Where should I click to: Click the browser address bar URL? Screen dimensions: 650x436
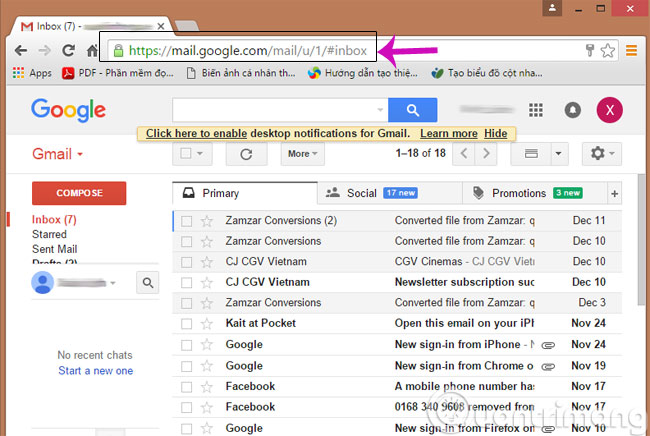point(248,51)
